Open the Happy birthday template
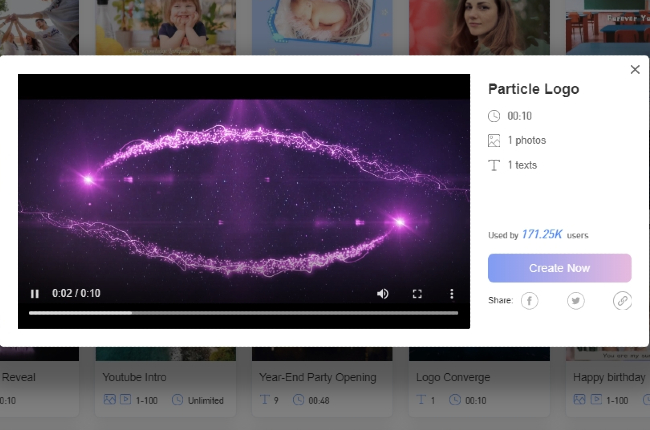The width and height of the screenshot is (650, 430). [609, 377]
